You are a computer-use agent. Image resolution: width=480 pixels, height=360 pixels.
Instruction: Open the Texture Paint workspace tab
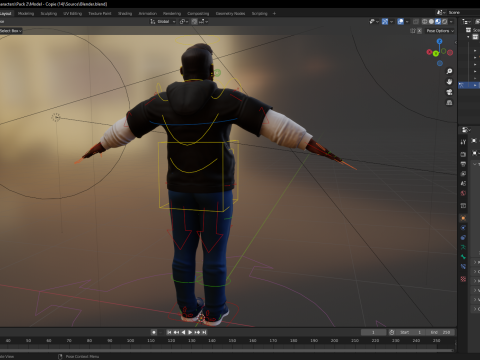[100, 13]
